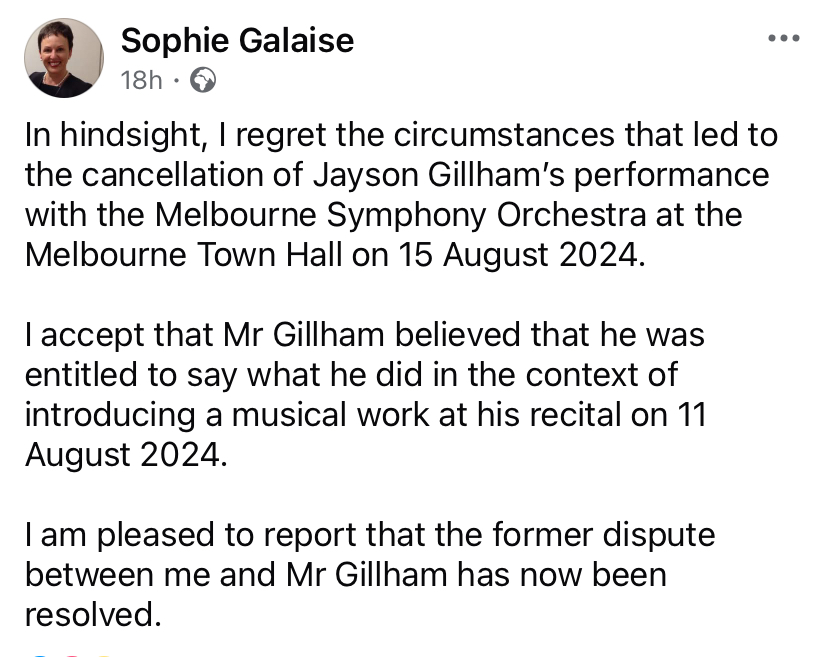Open Sophie Galaise's profile picture
Screen dimensions: 828x657
[64, 58]
